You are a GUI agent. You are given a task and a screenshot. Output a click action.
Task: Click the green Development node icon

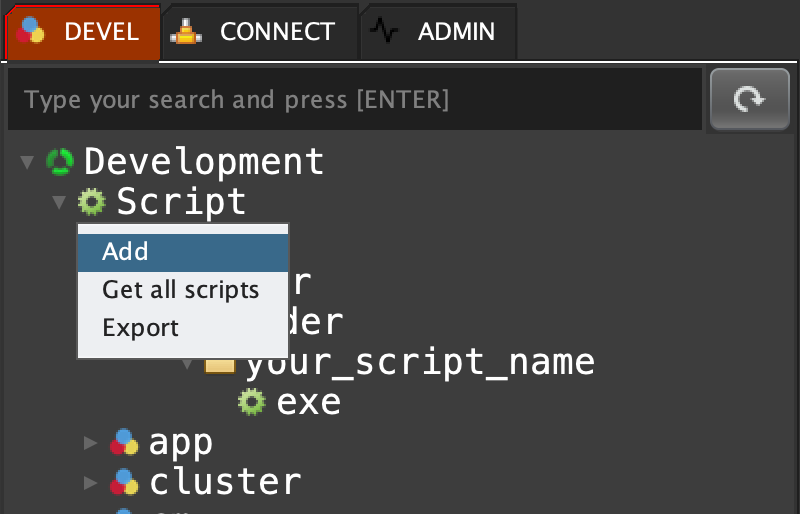pyautogui.click(x=61, y=161)
